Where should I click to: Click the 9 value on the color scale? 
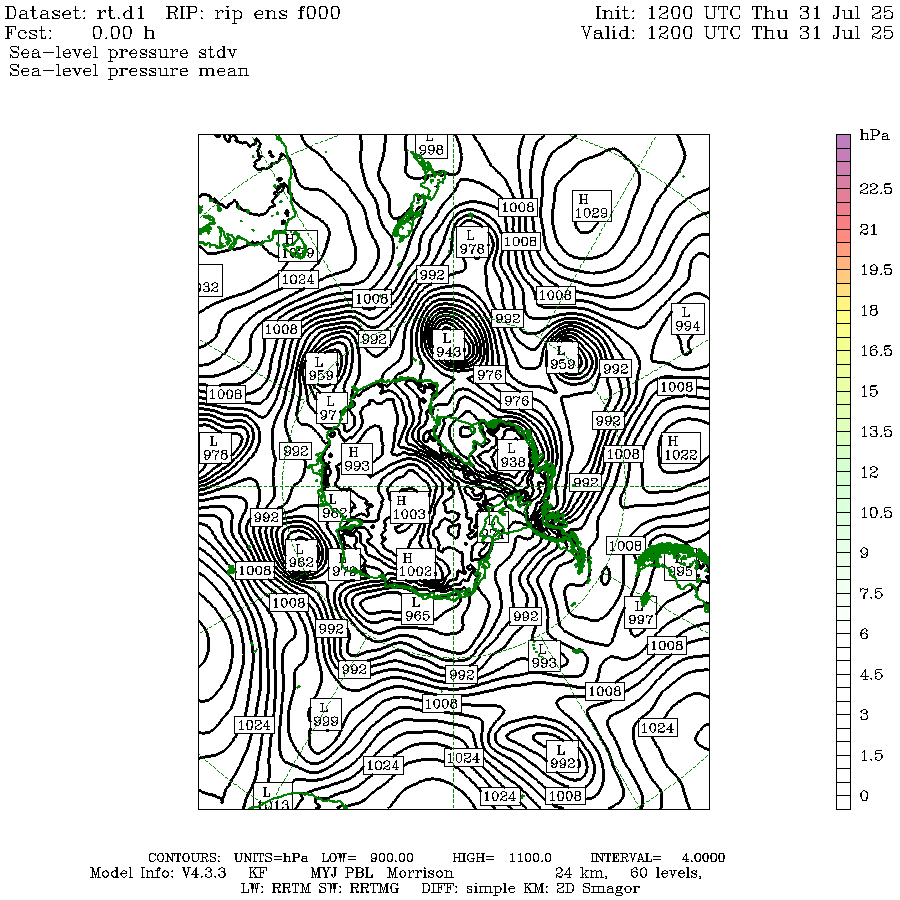(864, 553)
